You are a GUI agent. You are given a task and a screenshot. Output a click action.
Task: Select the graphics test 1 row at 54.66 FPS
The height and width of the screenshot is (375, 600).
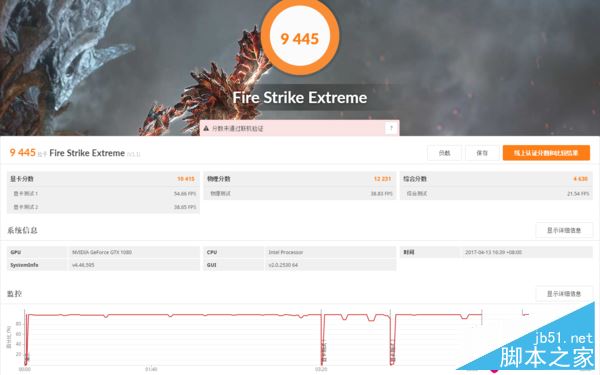103,194
